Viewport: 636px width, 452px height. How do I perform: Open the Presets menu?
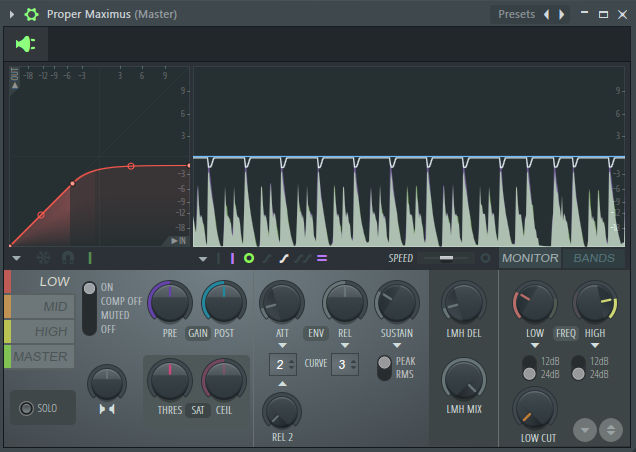point(516,14)
